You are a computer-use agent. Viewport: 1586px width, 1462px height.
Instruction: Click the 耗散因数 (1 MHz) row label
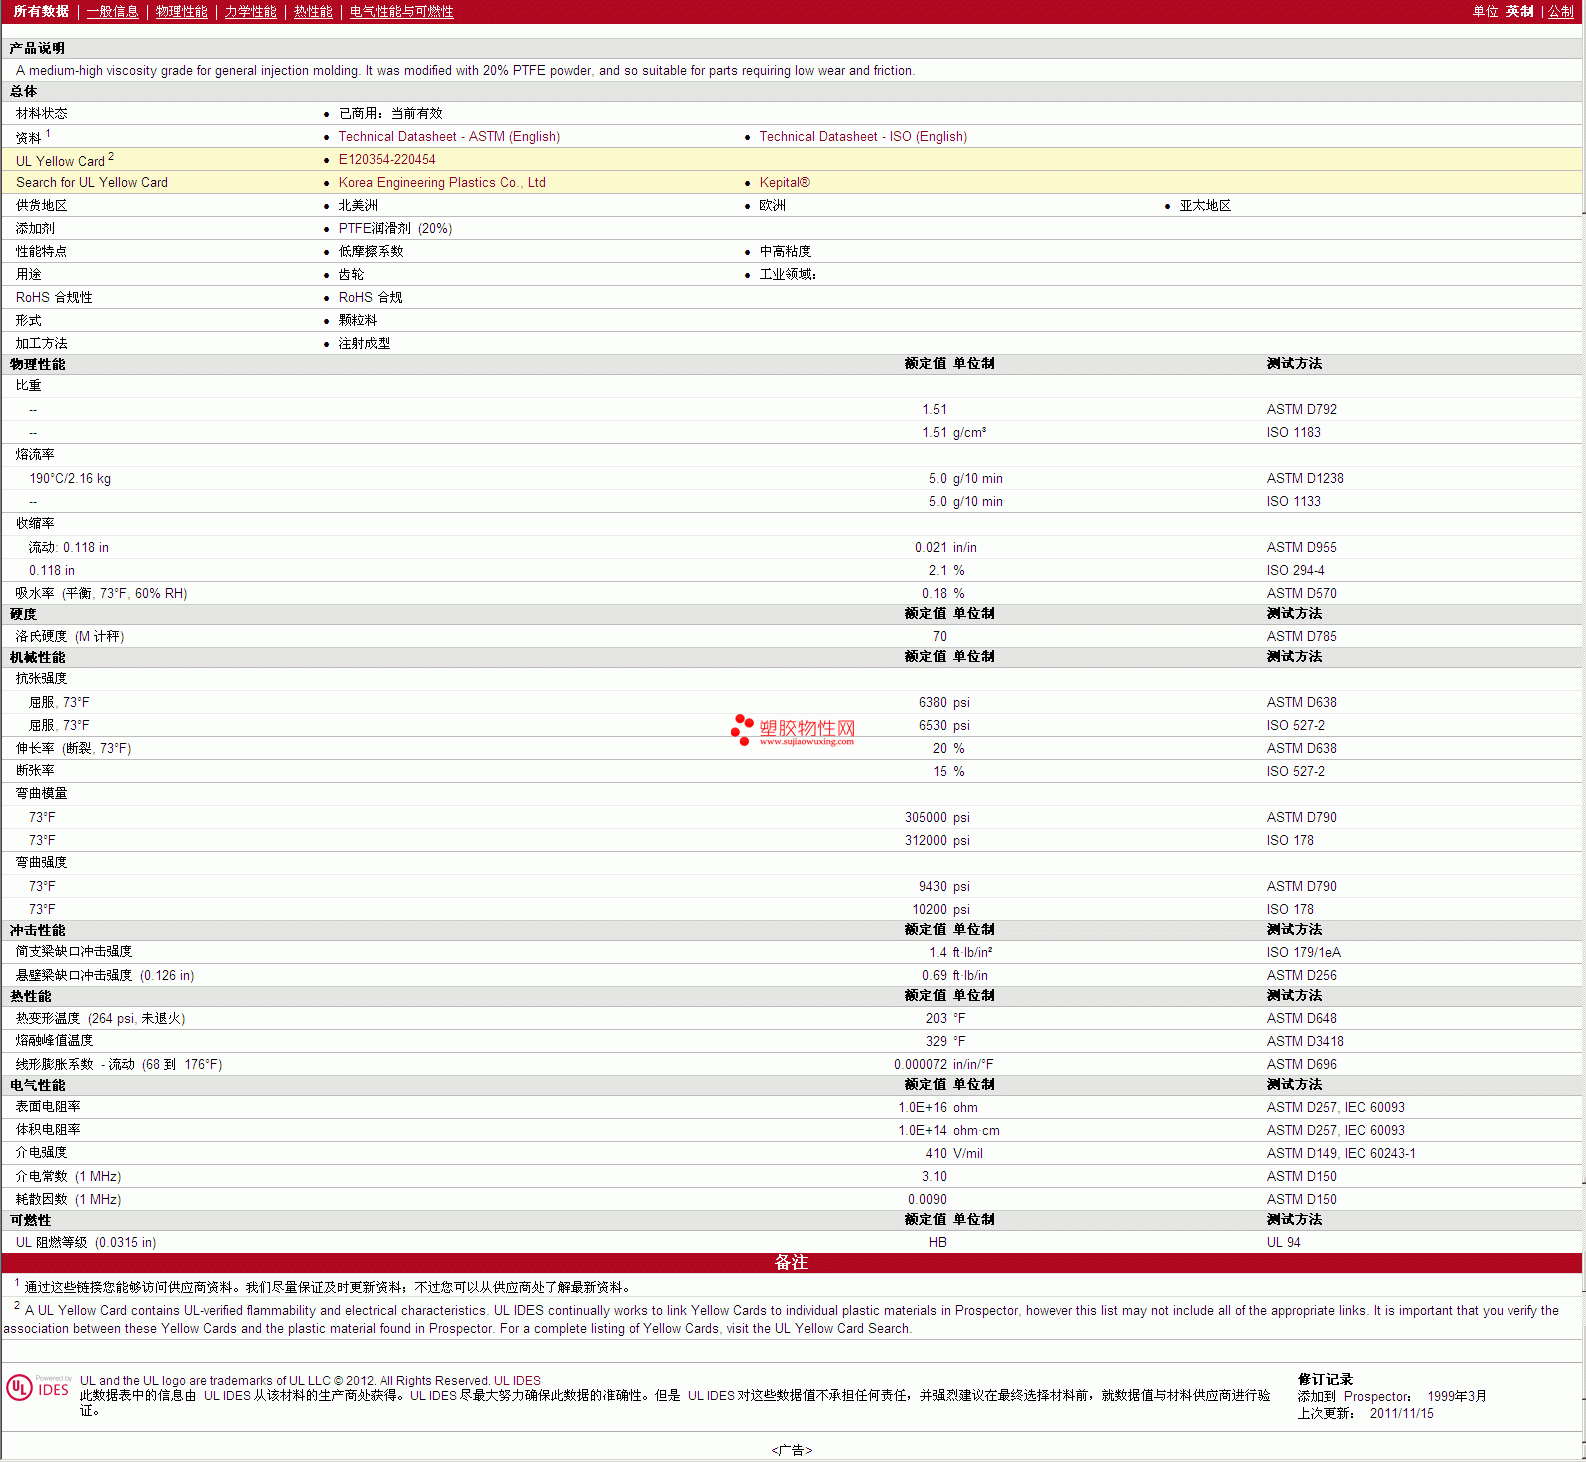coord(68,1200)
